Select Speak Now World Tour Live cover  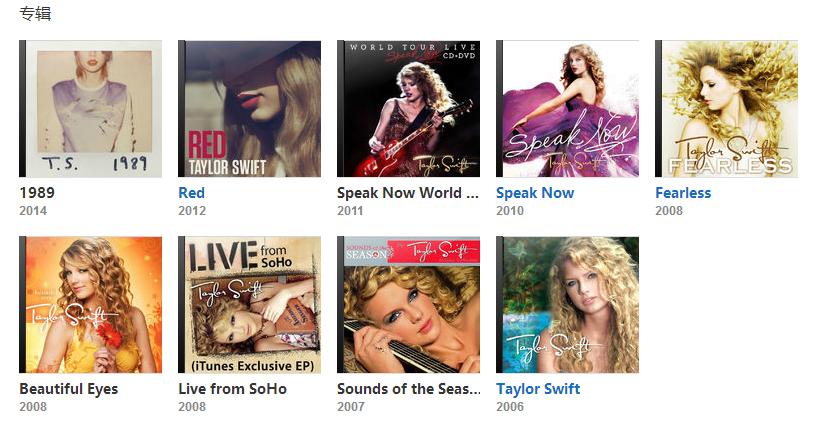click(x=408, y=109)
